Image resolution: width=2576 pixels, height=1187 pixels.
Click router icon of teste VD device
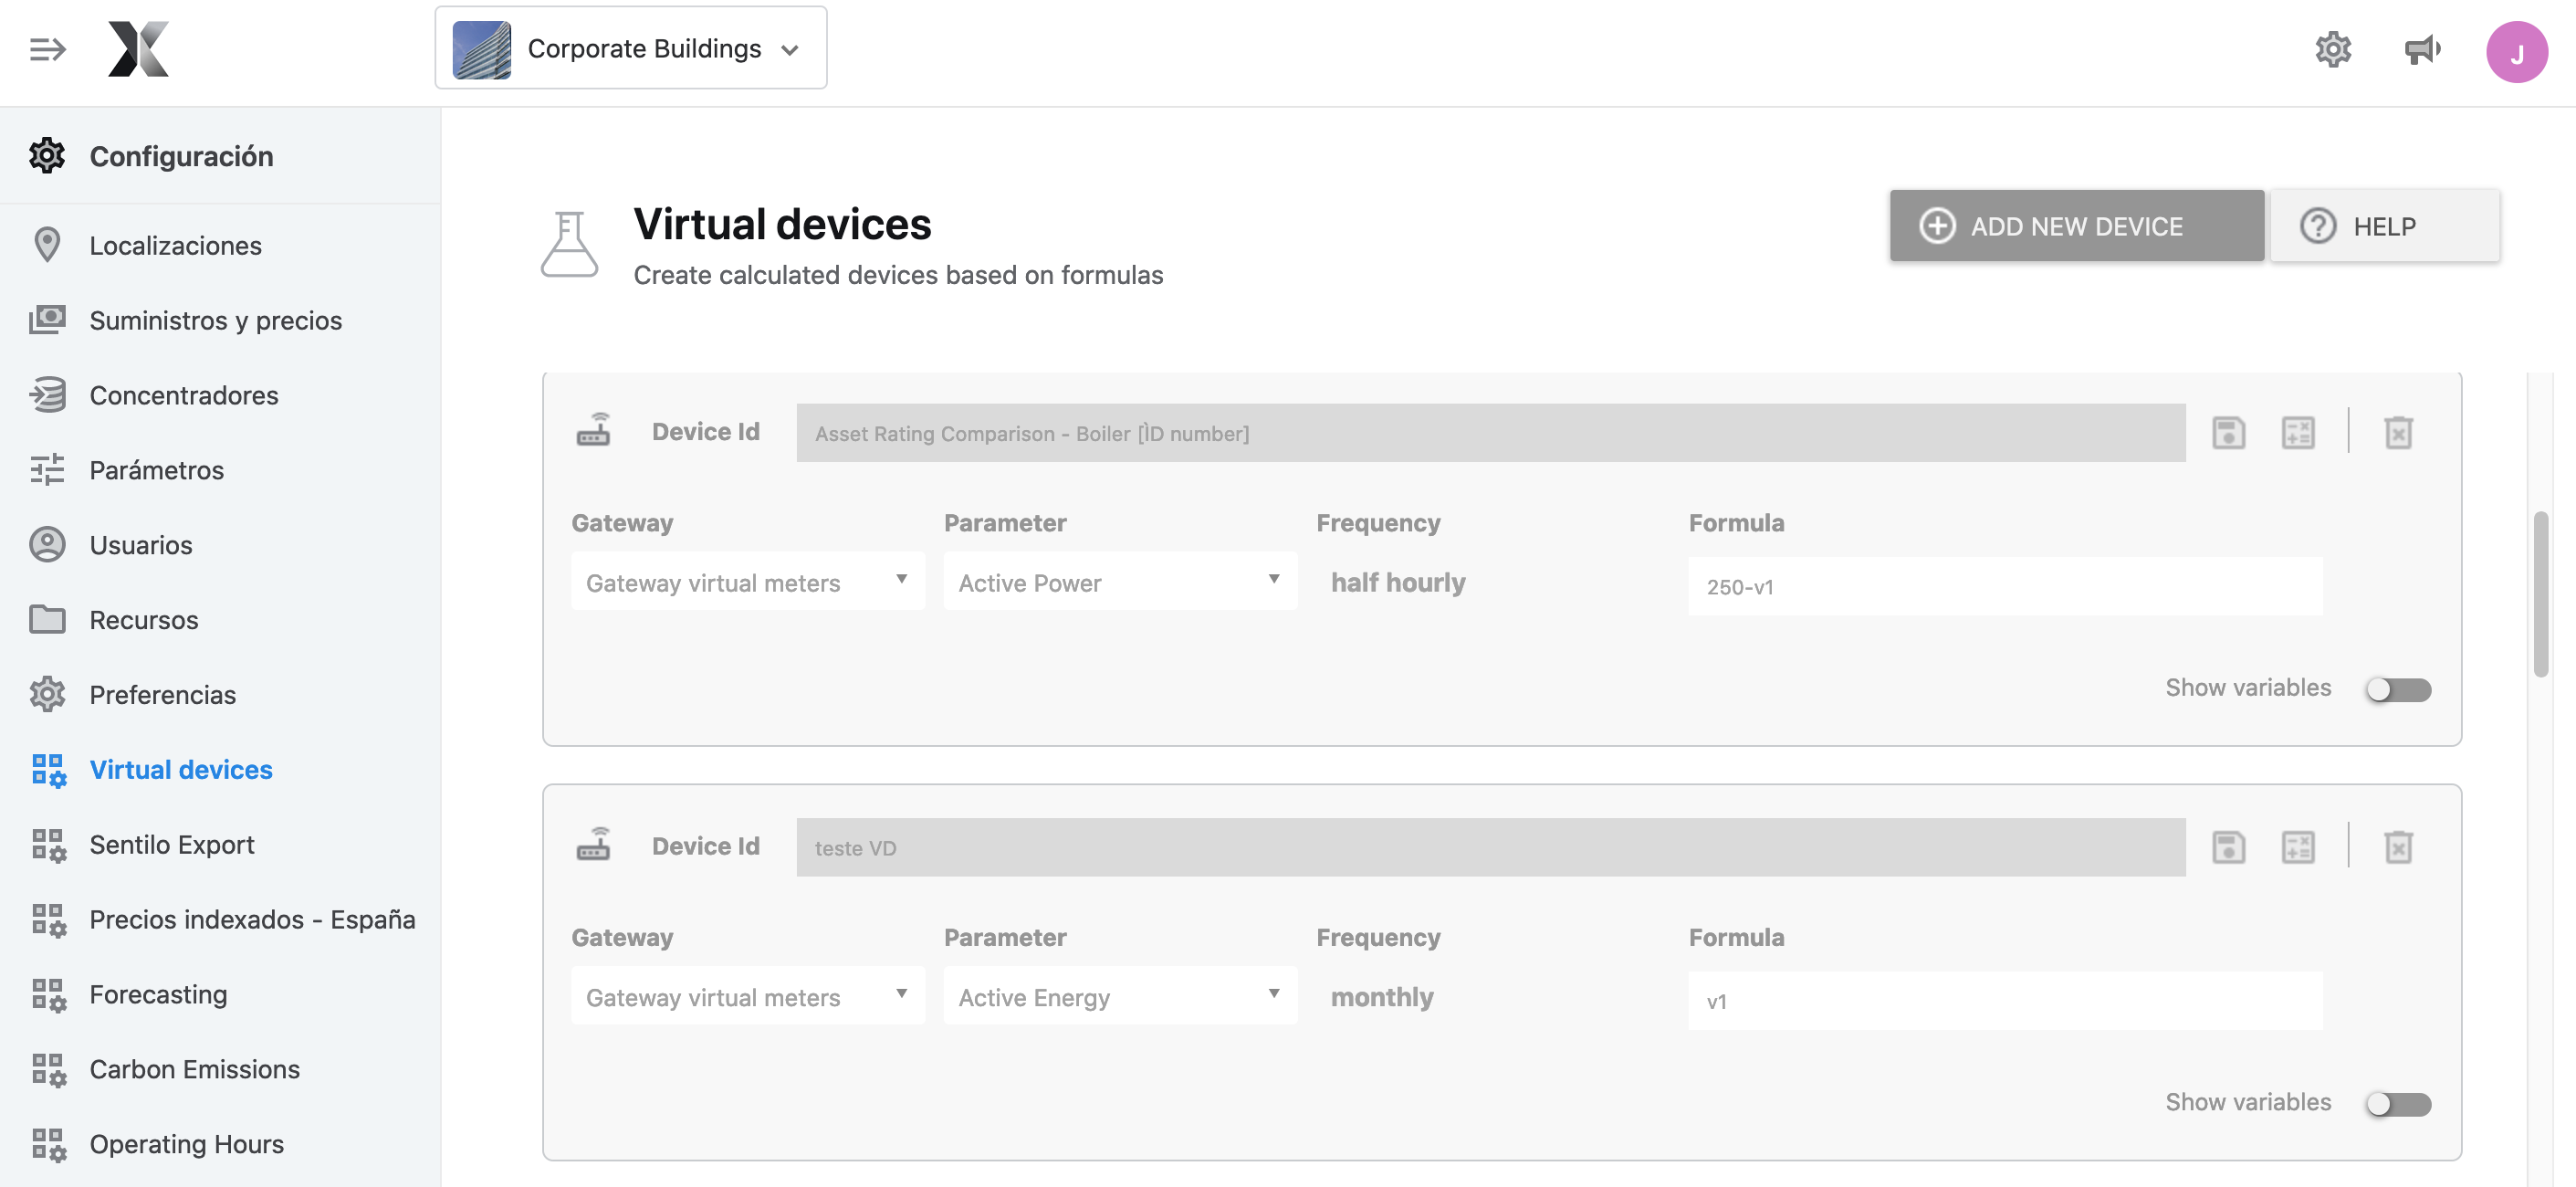(593, 844)
